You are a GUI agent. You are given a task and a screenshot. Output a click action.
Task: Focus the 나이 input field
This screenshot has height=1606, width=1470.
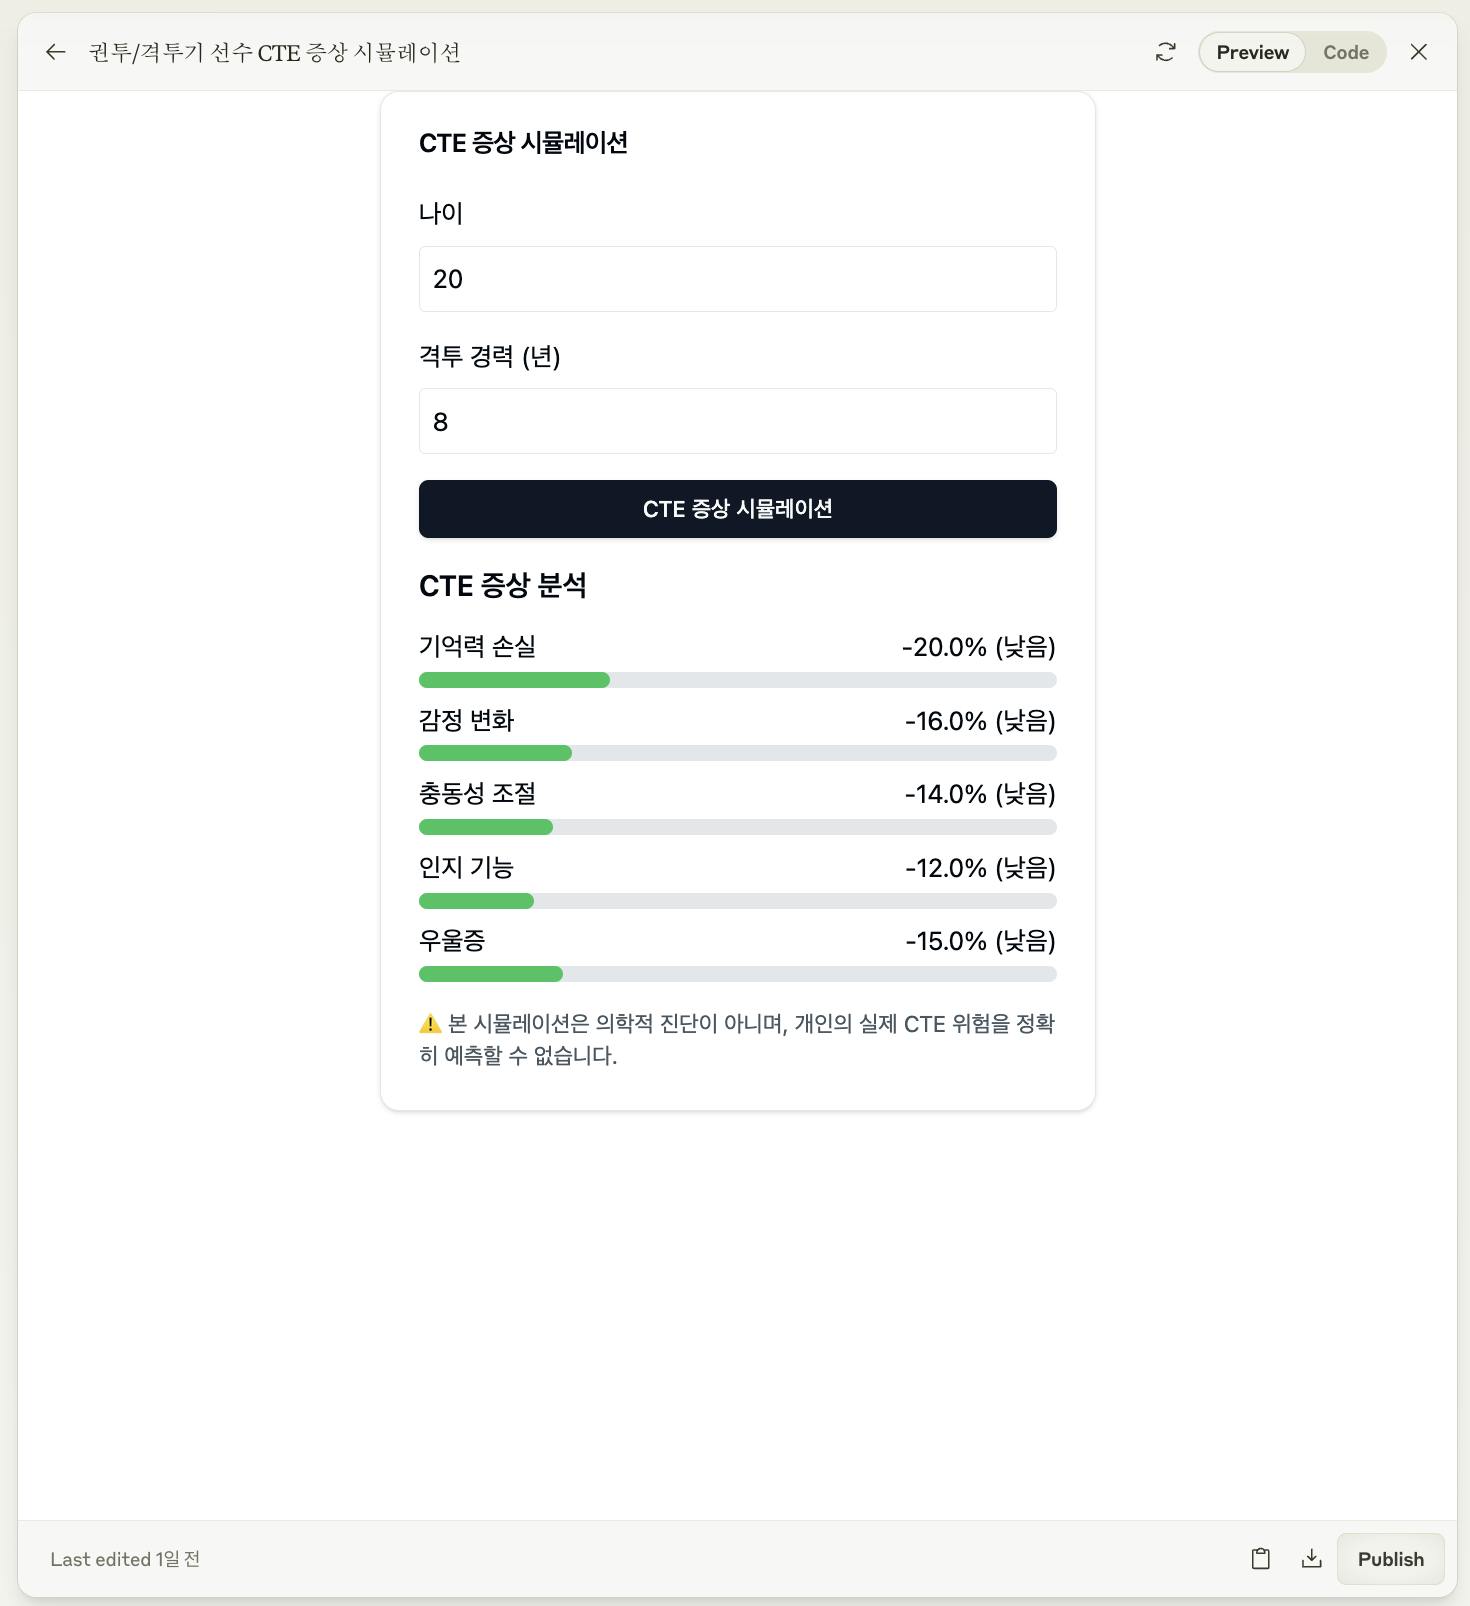[737, 279]
